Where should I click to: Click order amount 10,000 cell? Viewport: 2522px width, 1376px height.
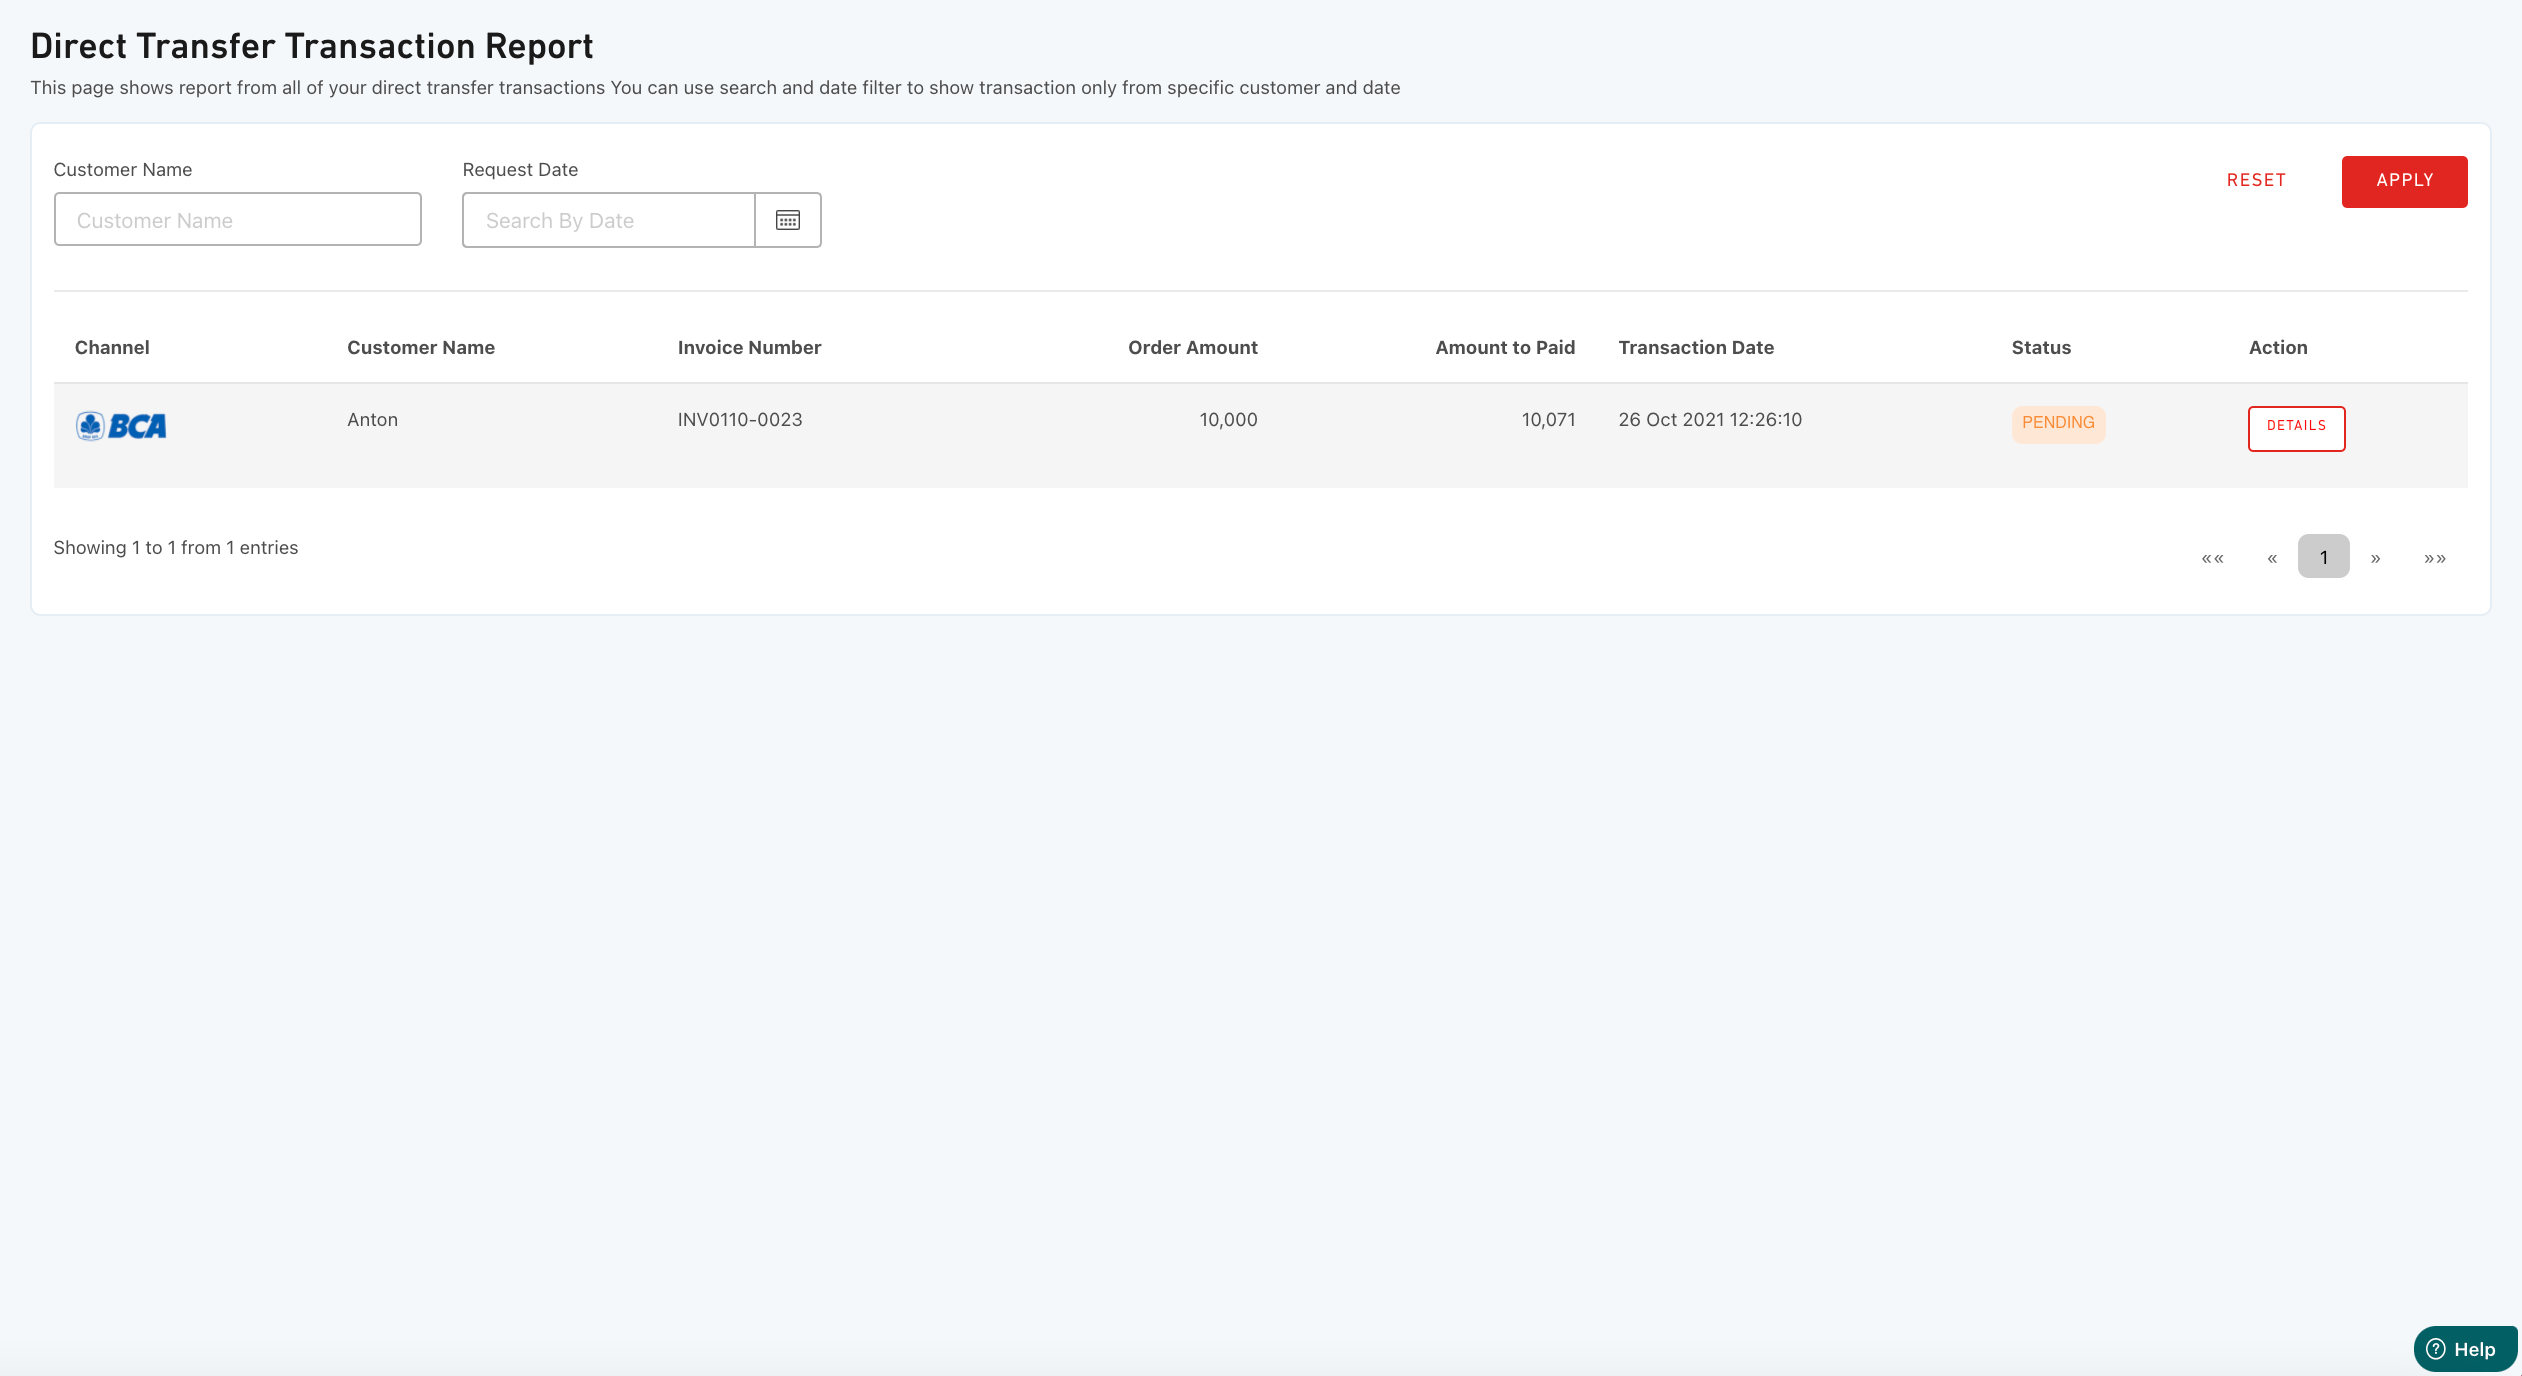coord(1228,420)
